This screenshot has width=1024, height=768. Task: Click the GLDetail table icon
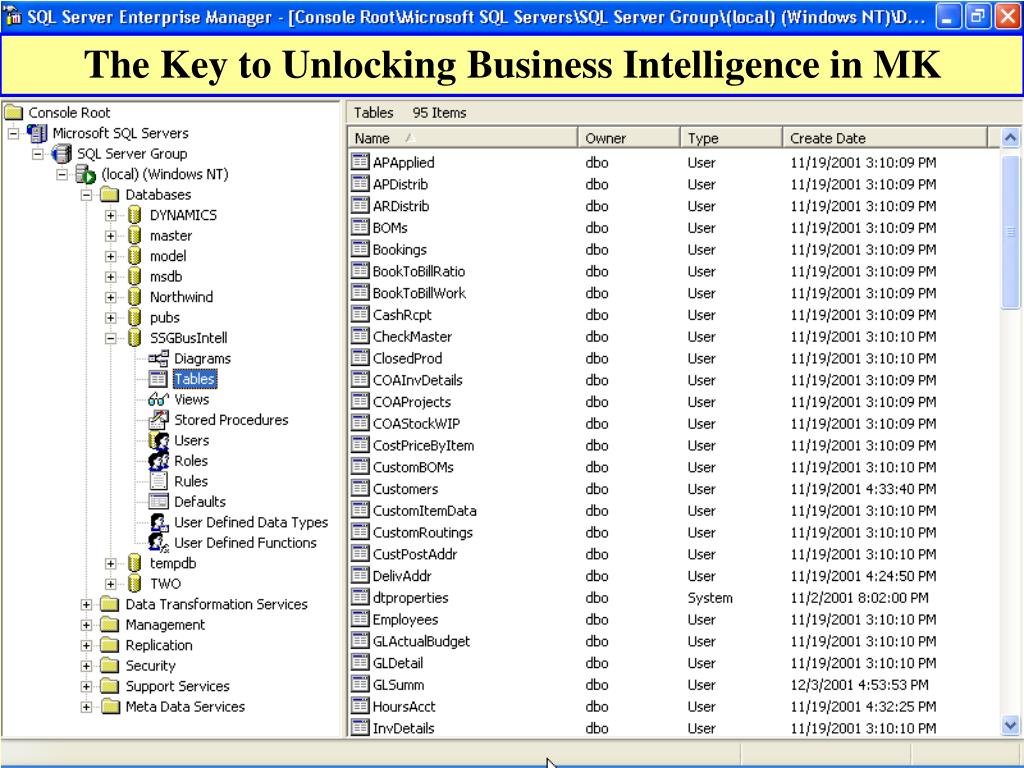[x=360, y=662]
